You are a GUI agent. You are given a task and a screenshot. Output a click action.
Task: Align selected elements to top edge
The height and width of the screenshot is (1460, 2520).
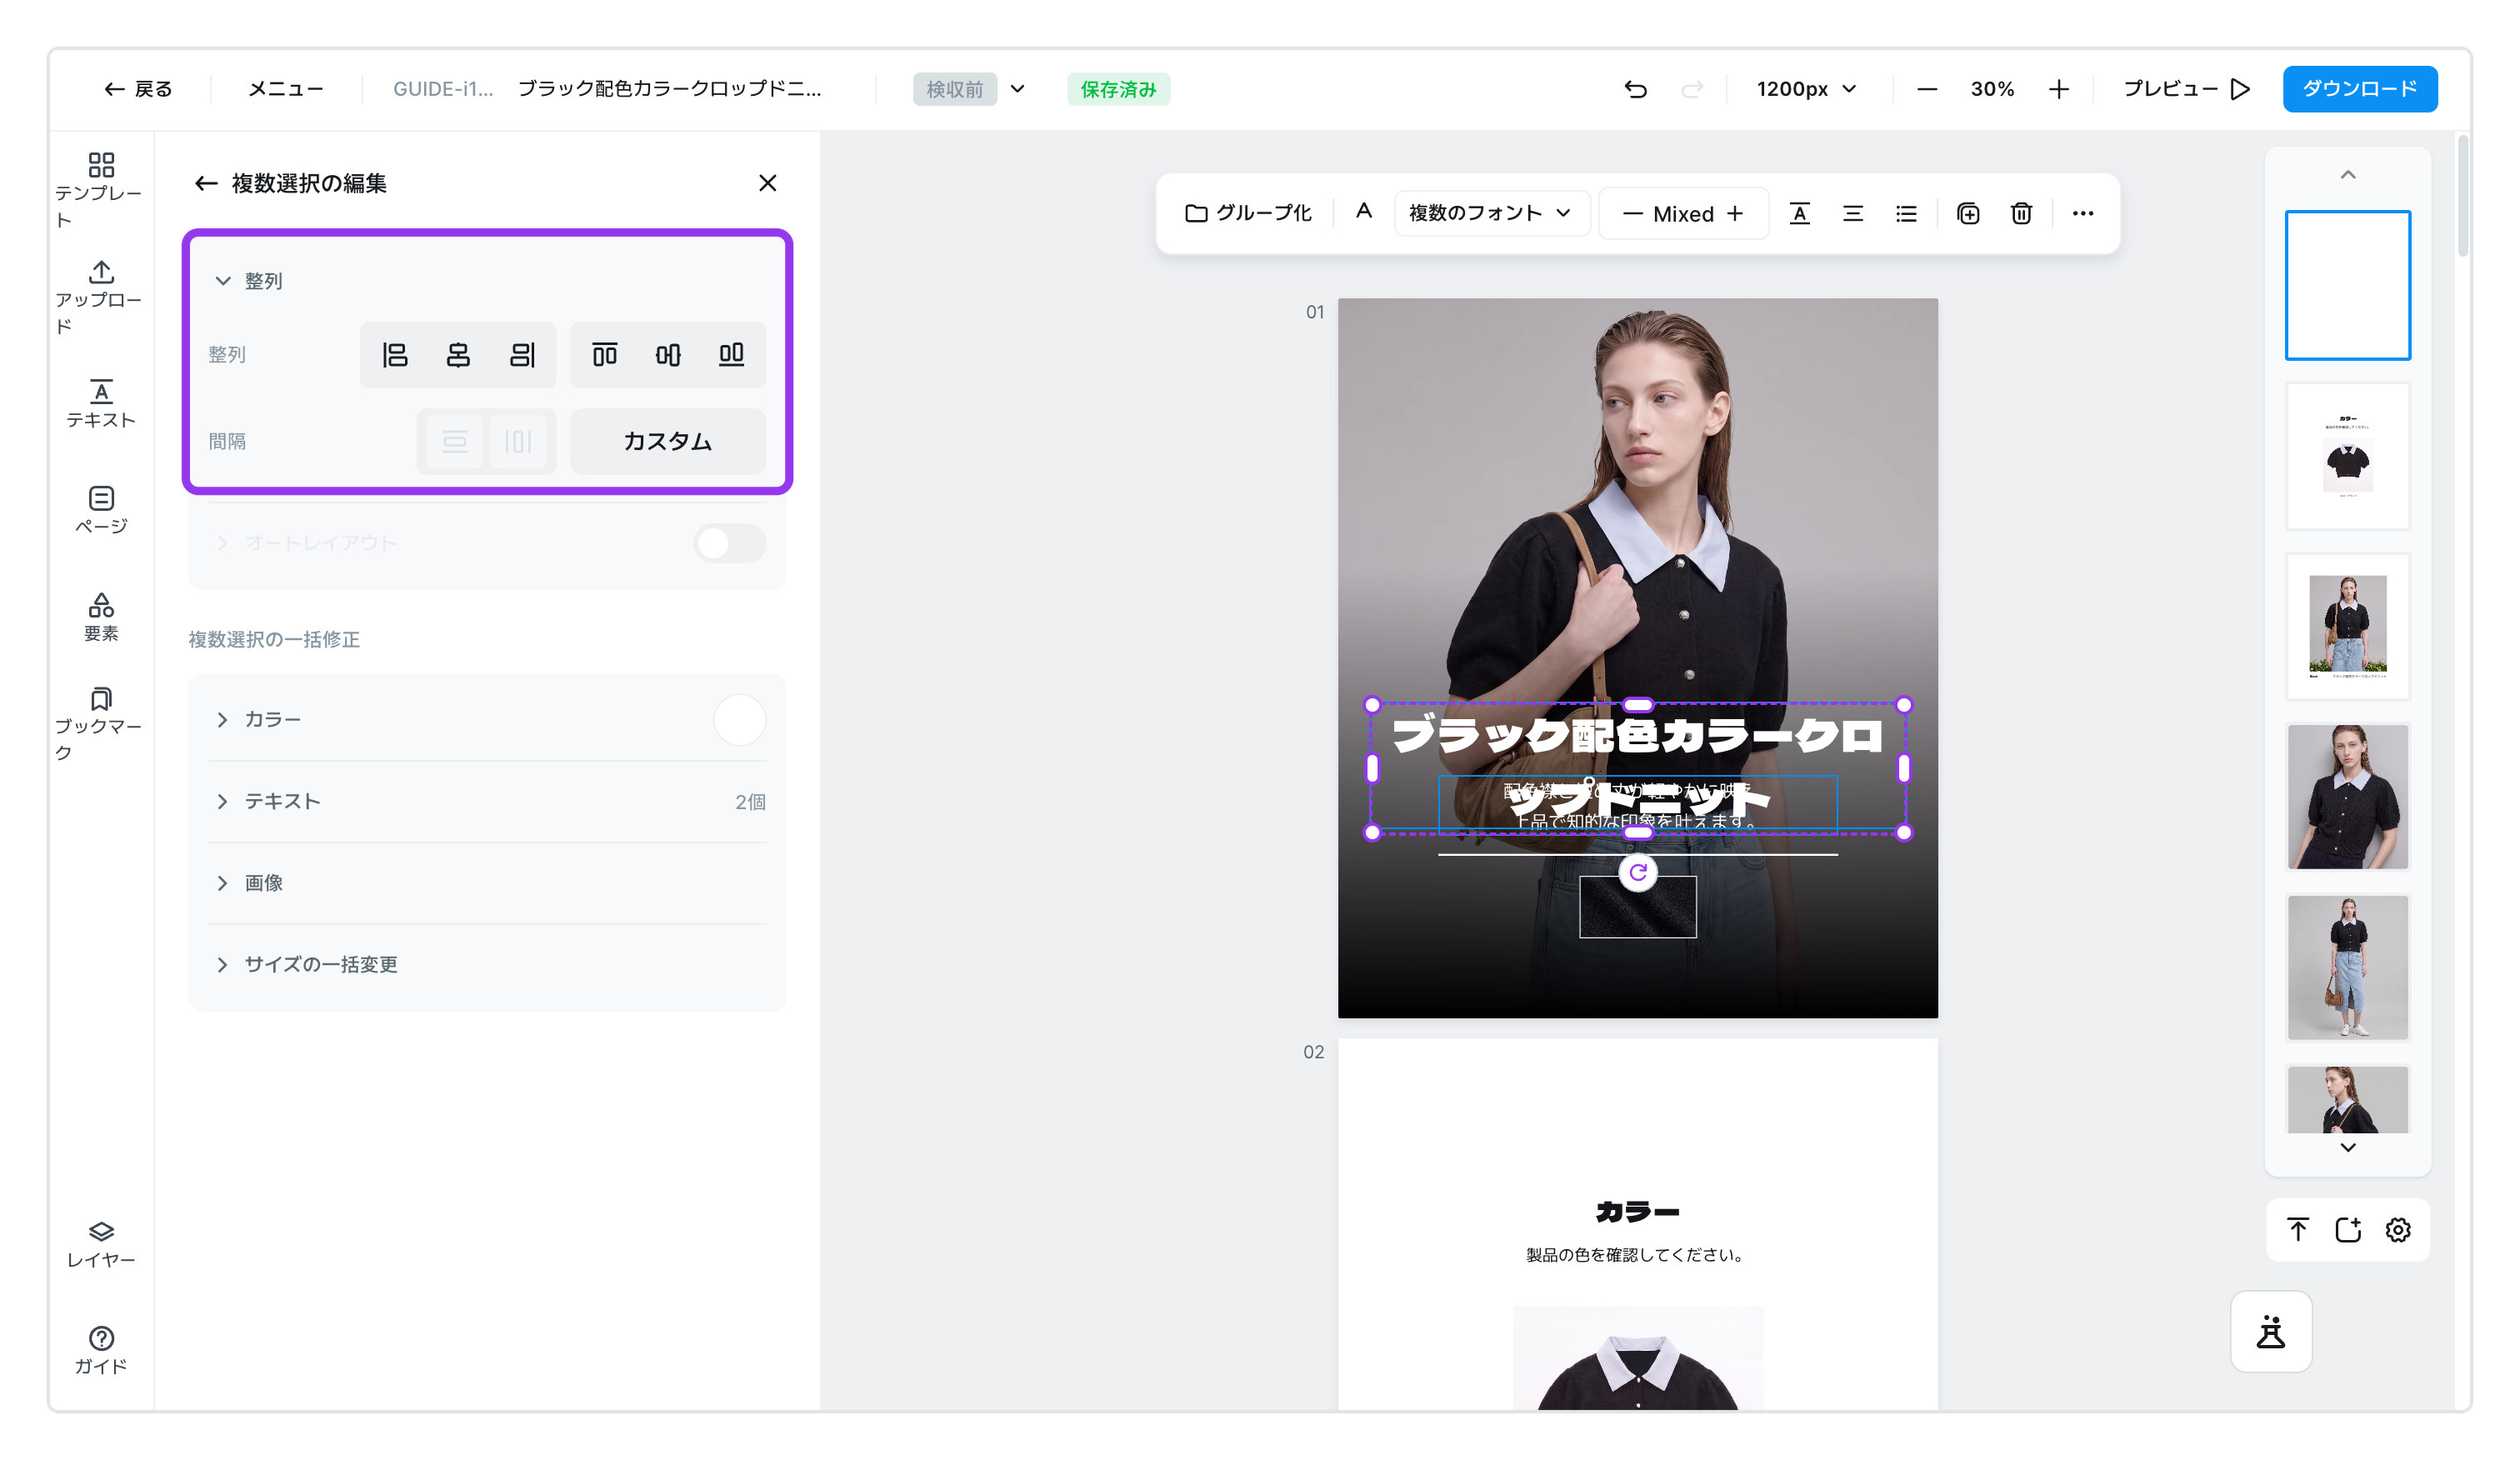point(605,355)
